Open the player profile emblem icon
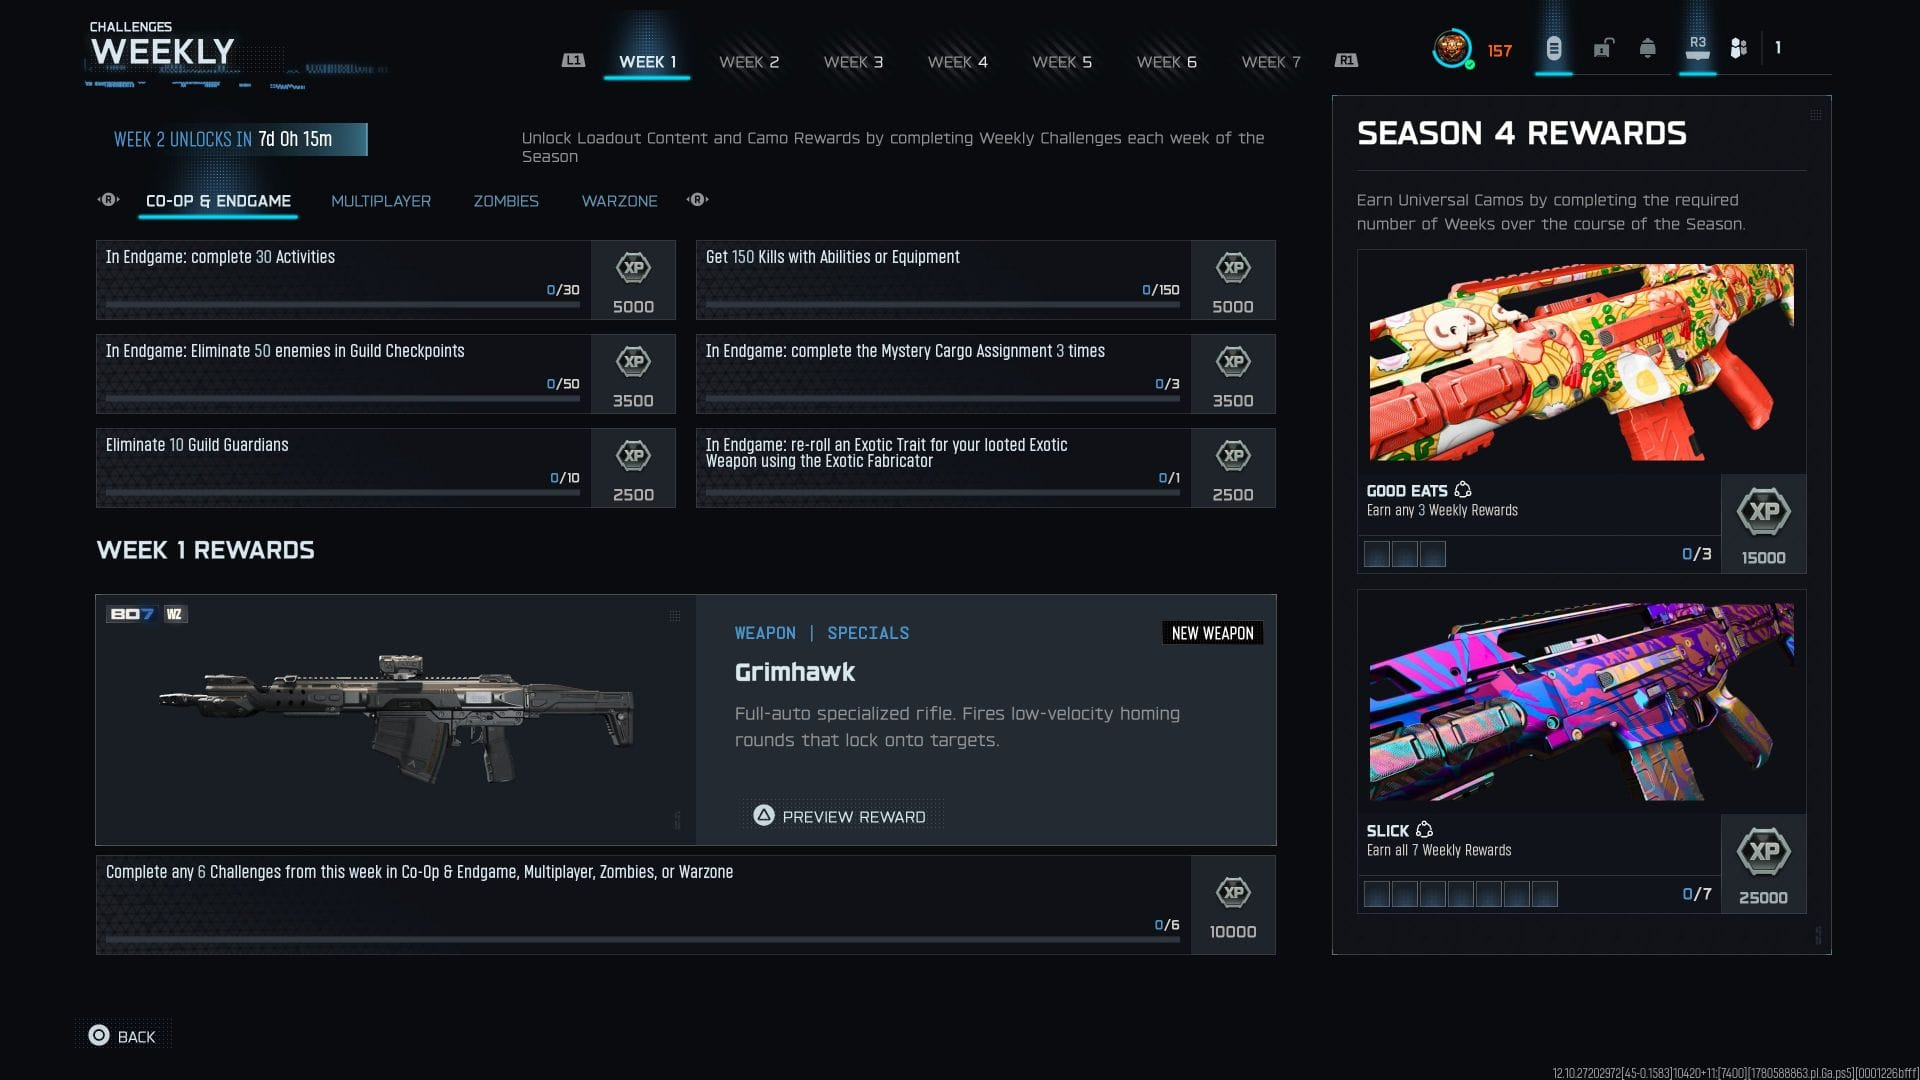 (x=1452, y=48)
